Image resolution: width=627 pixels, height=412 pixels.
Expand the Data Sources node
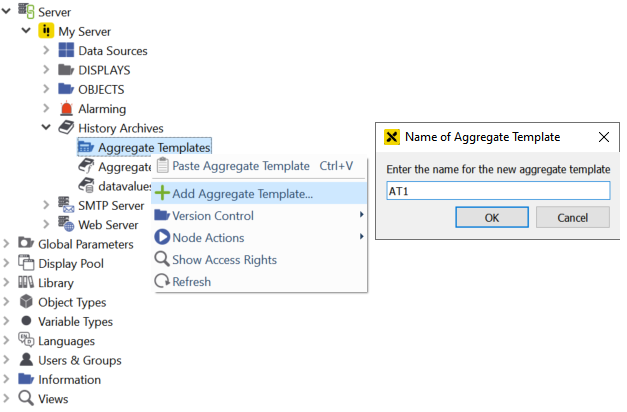[x=46, y=50]
